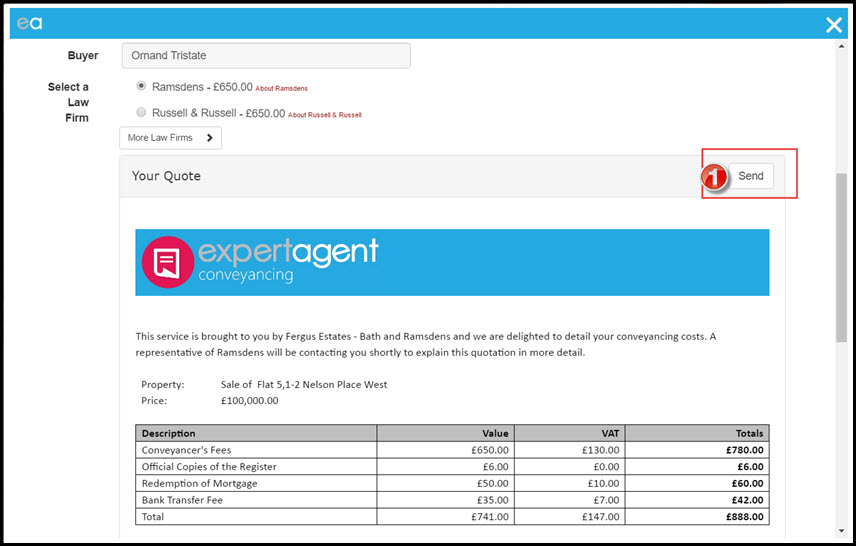856x546 pixels.
Task: Click the scrollbar down arrow
Action: [841, 531]
